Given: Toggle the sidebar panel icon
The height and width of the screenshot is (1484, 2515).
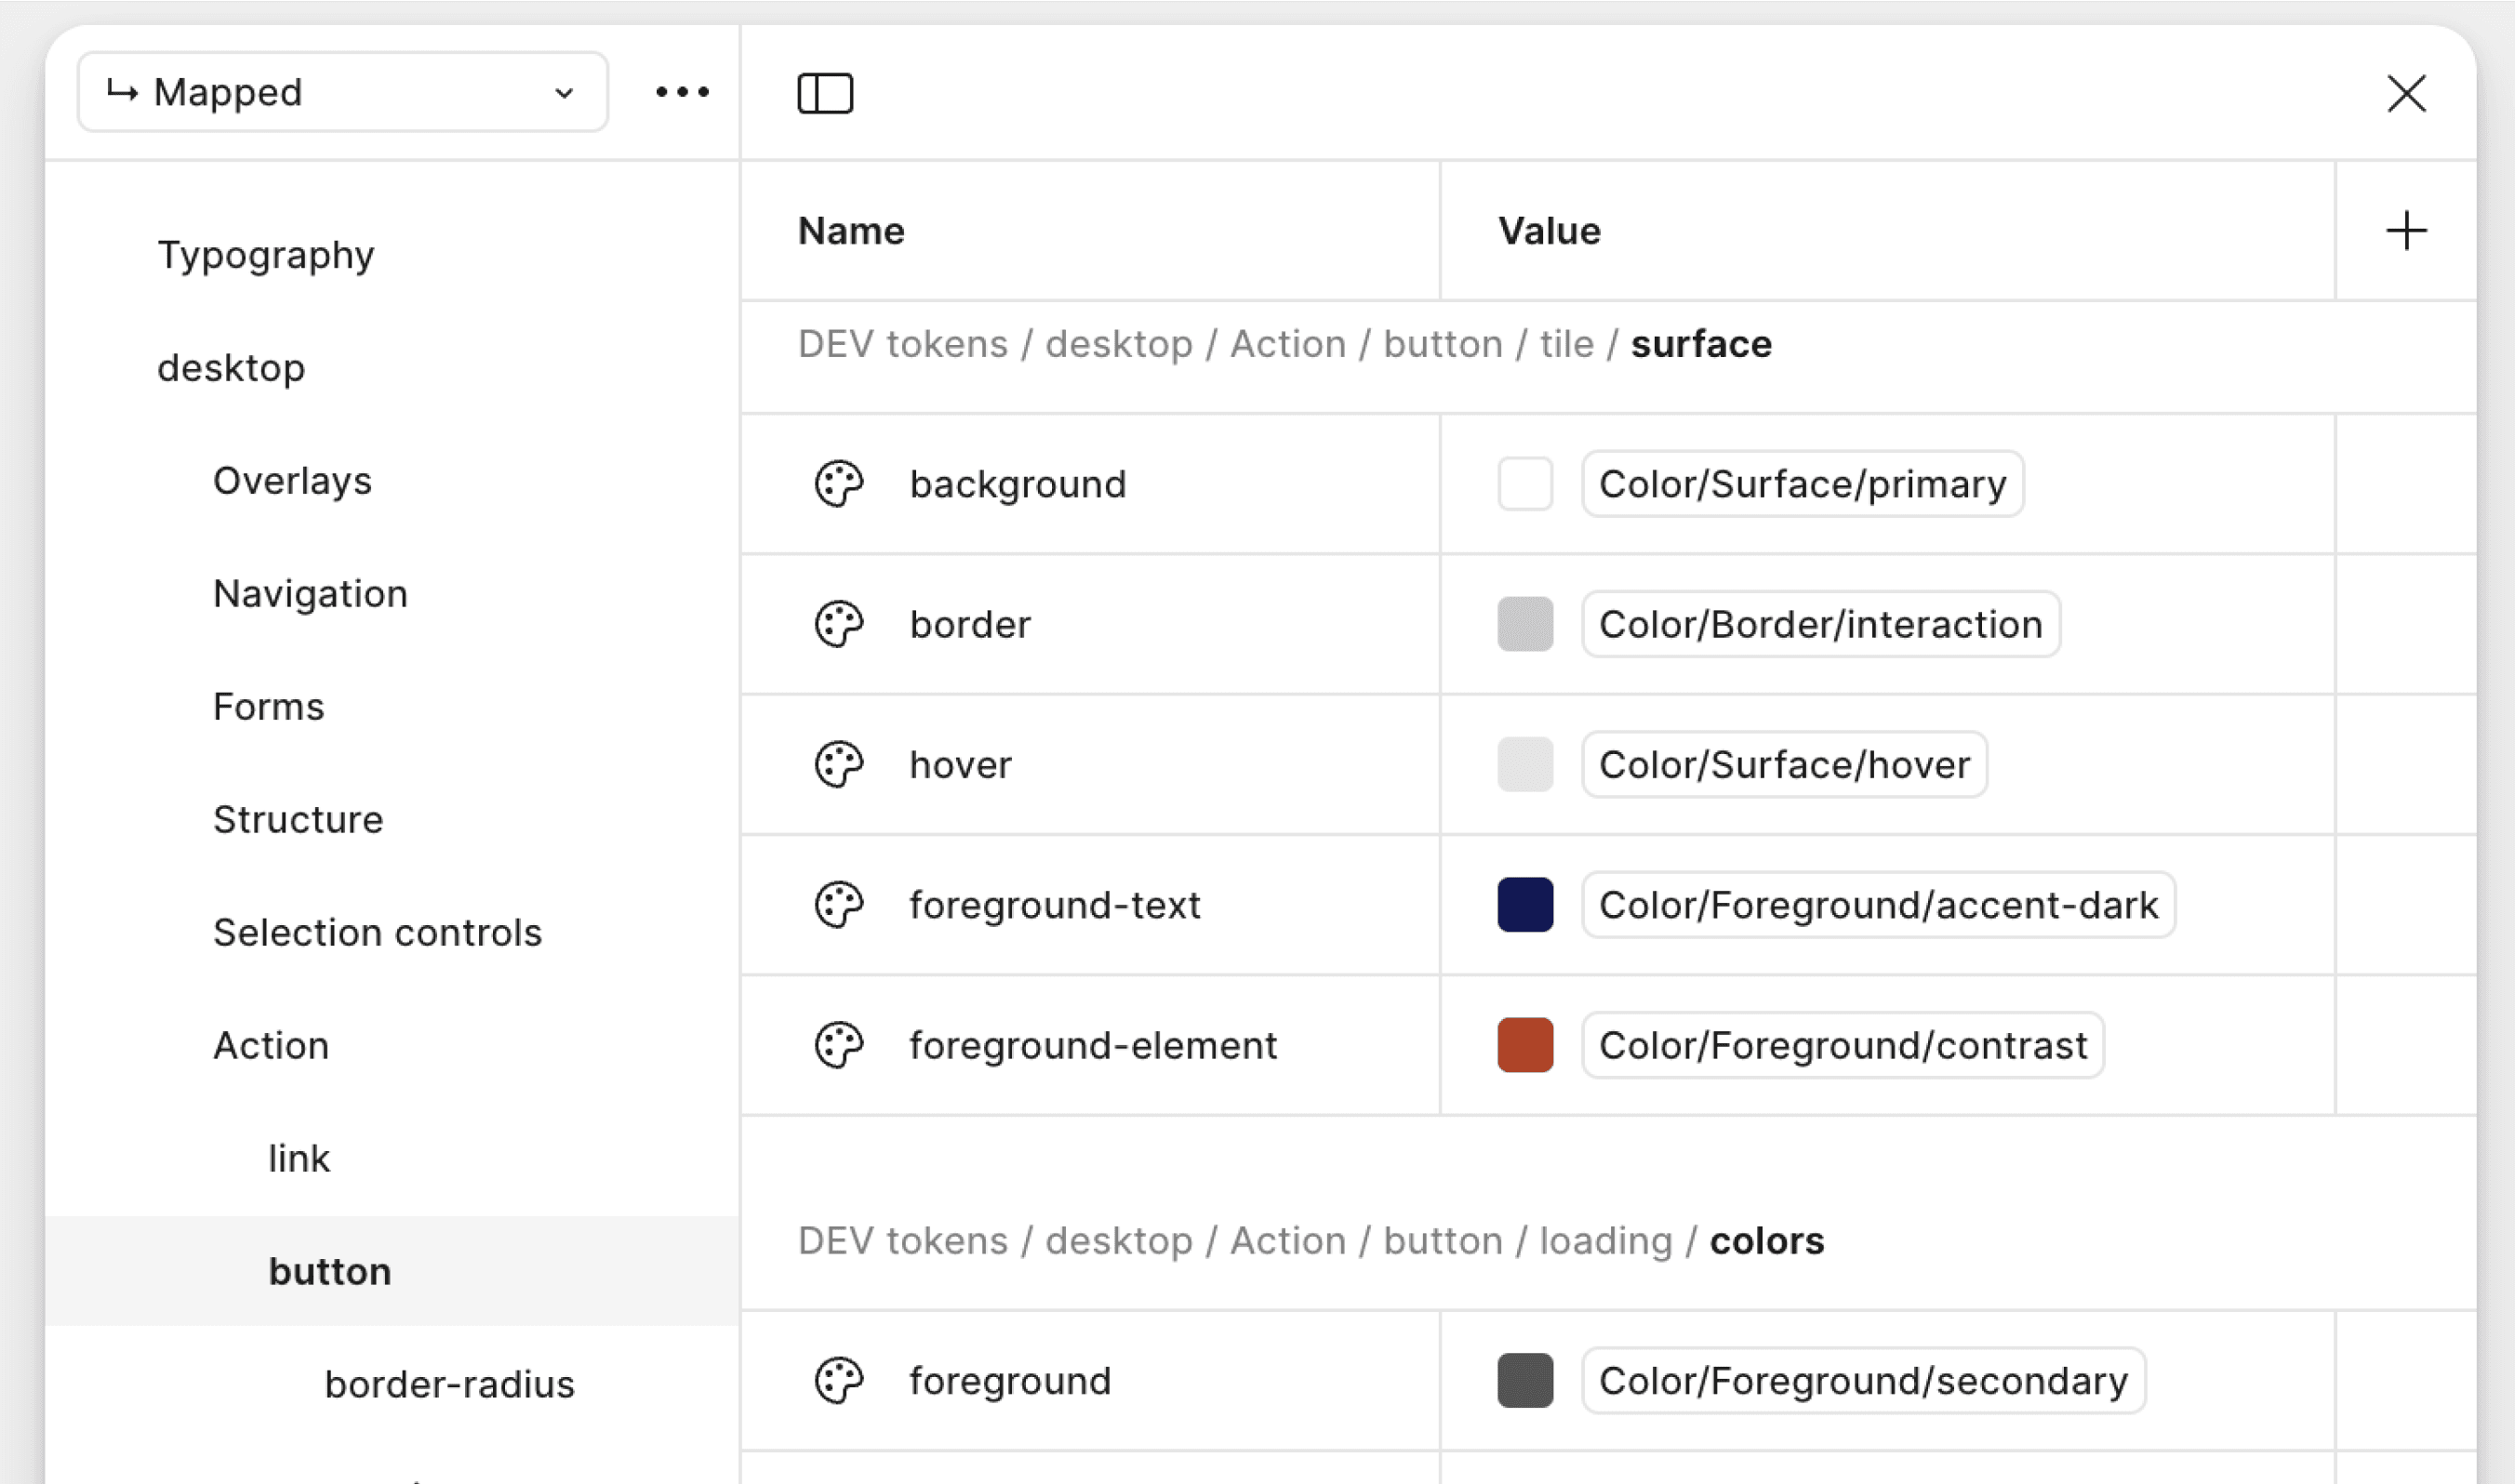Looking at the screenshot, I should point(825,93).
